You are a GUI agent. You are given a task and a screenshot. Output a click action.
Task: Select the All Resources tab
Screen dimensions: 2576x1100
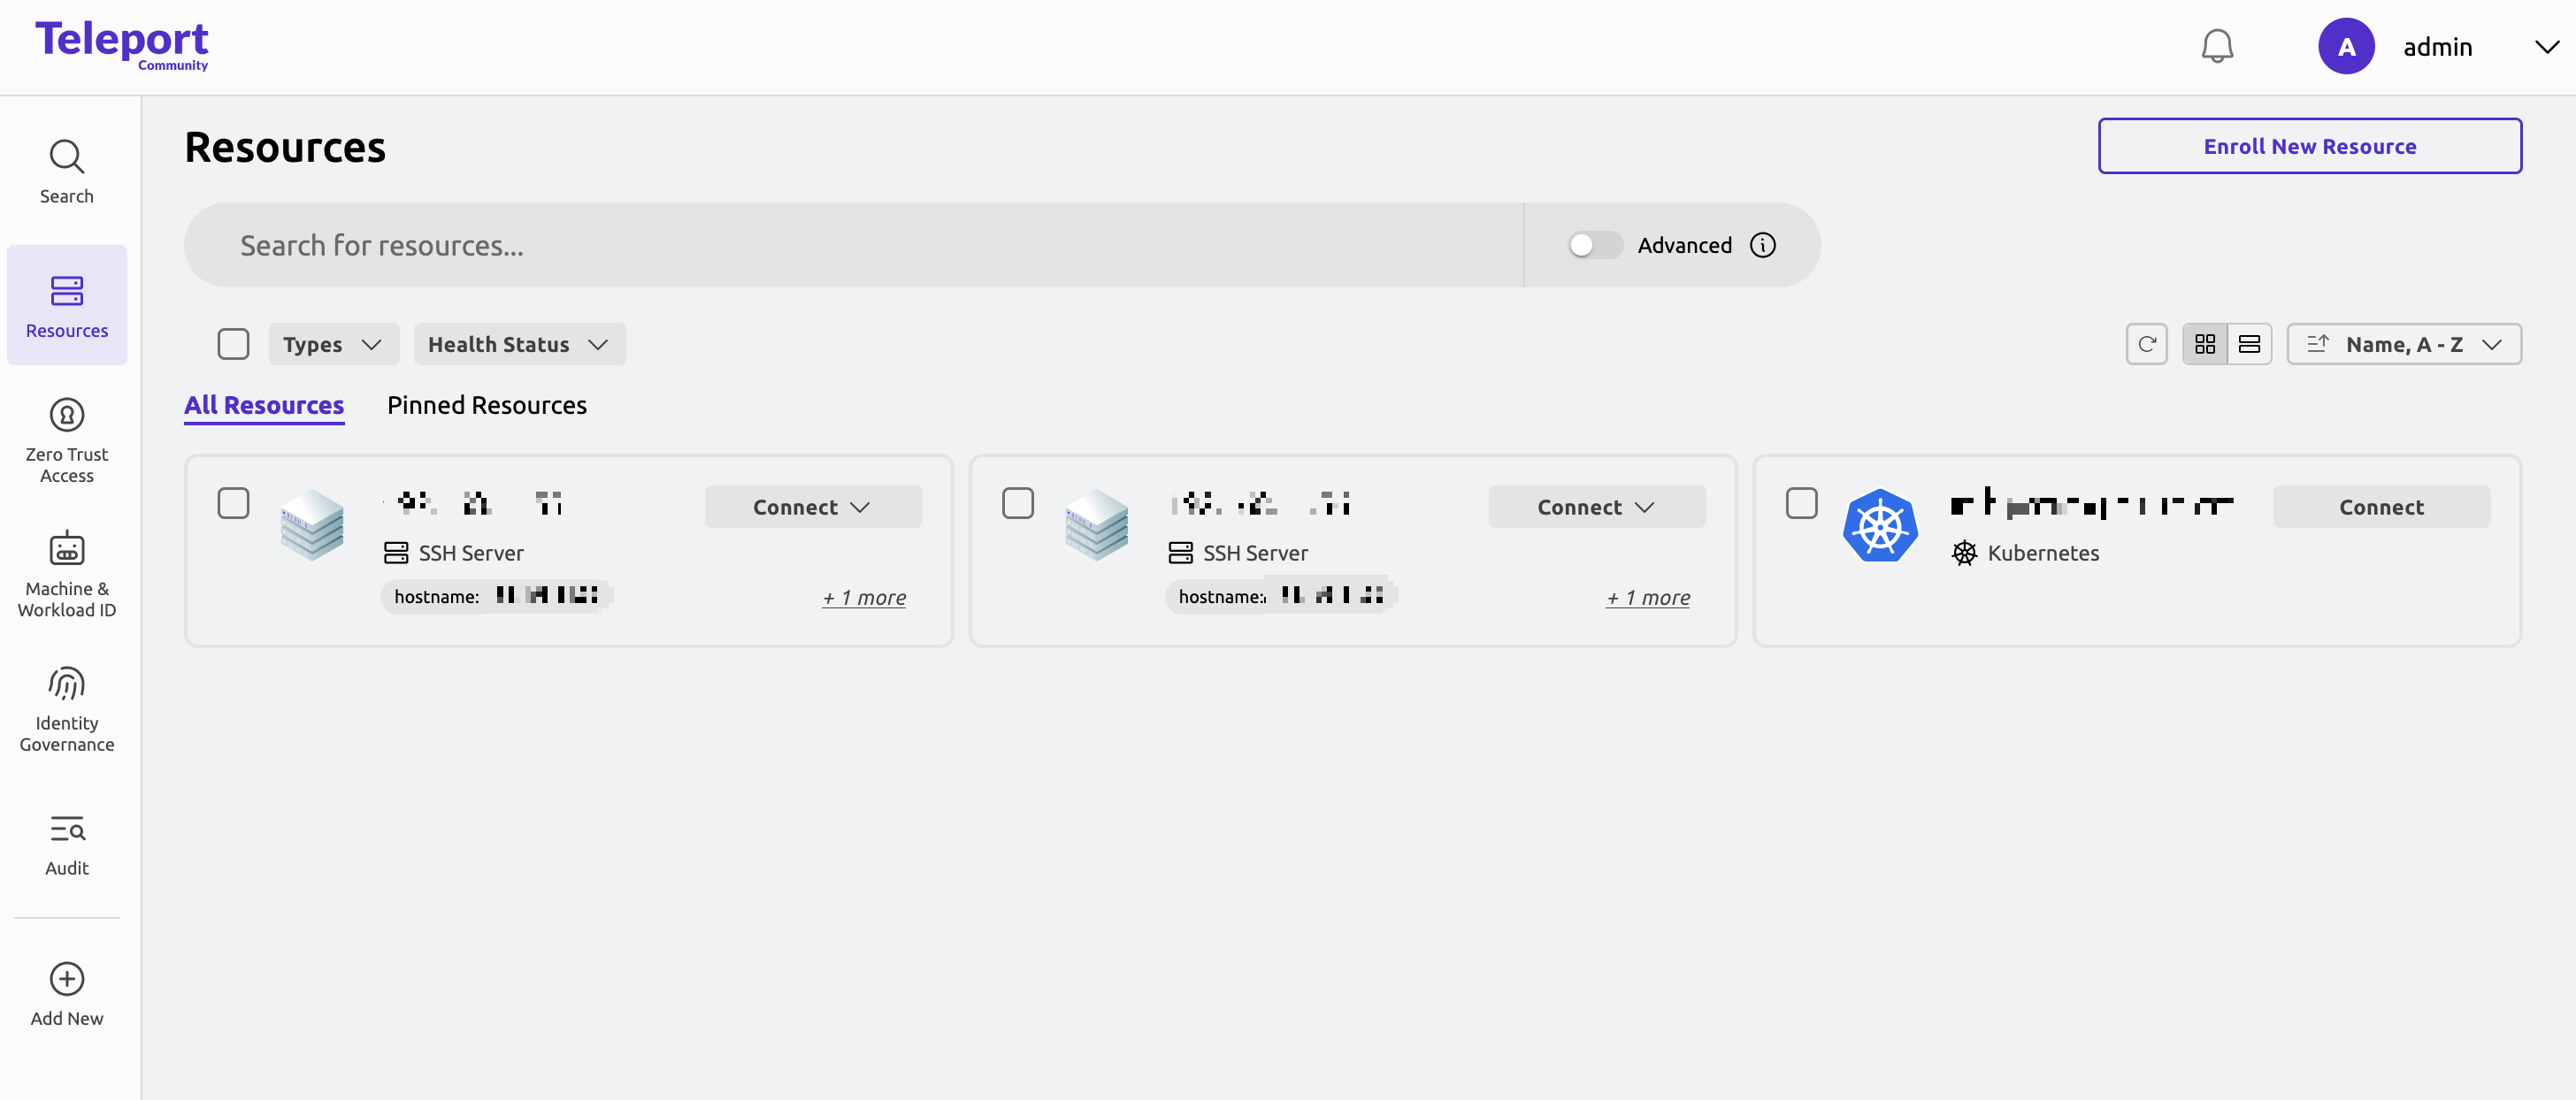[264, 405]
